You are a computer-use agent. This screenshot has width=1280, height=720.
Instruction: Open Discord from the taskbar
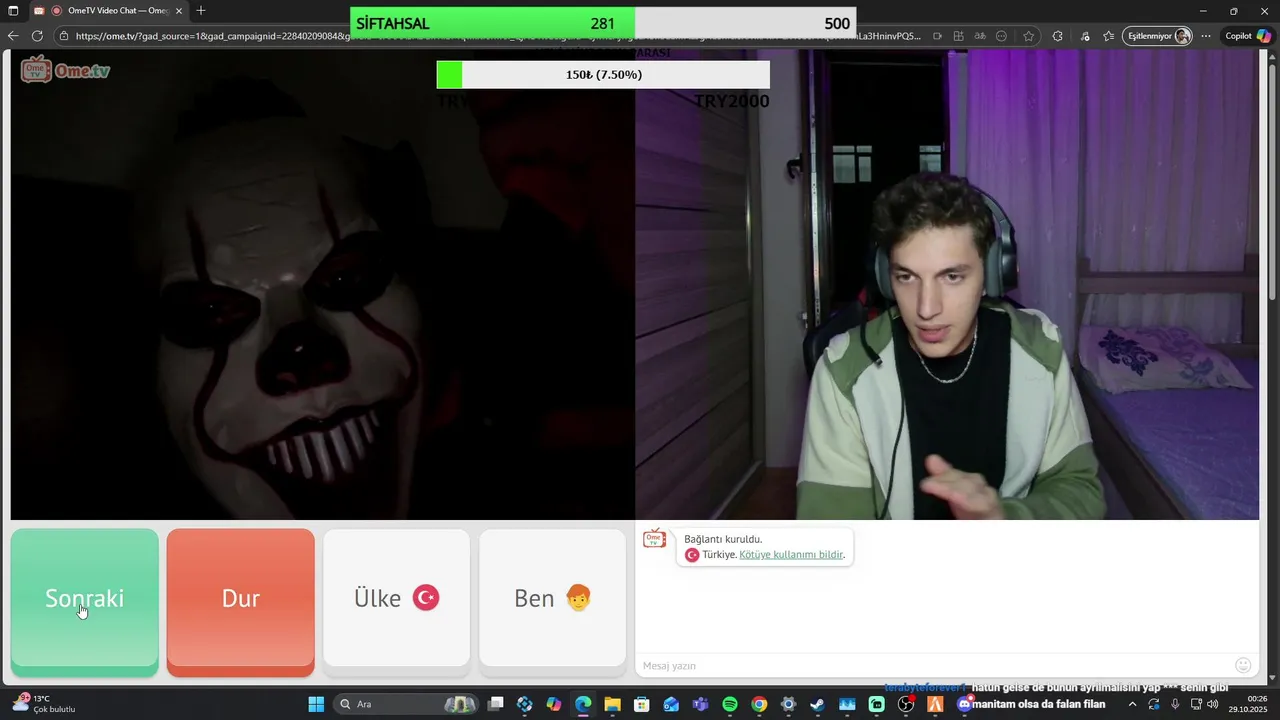[964, 704]
